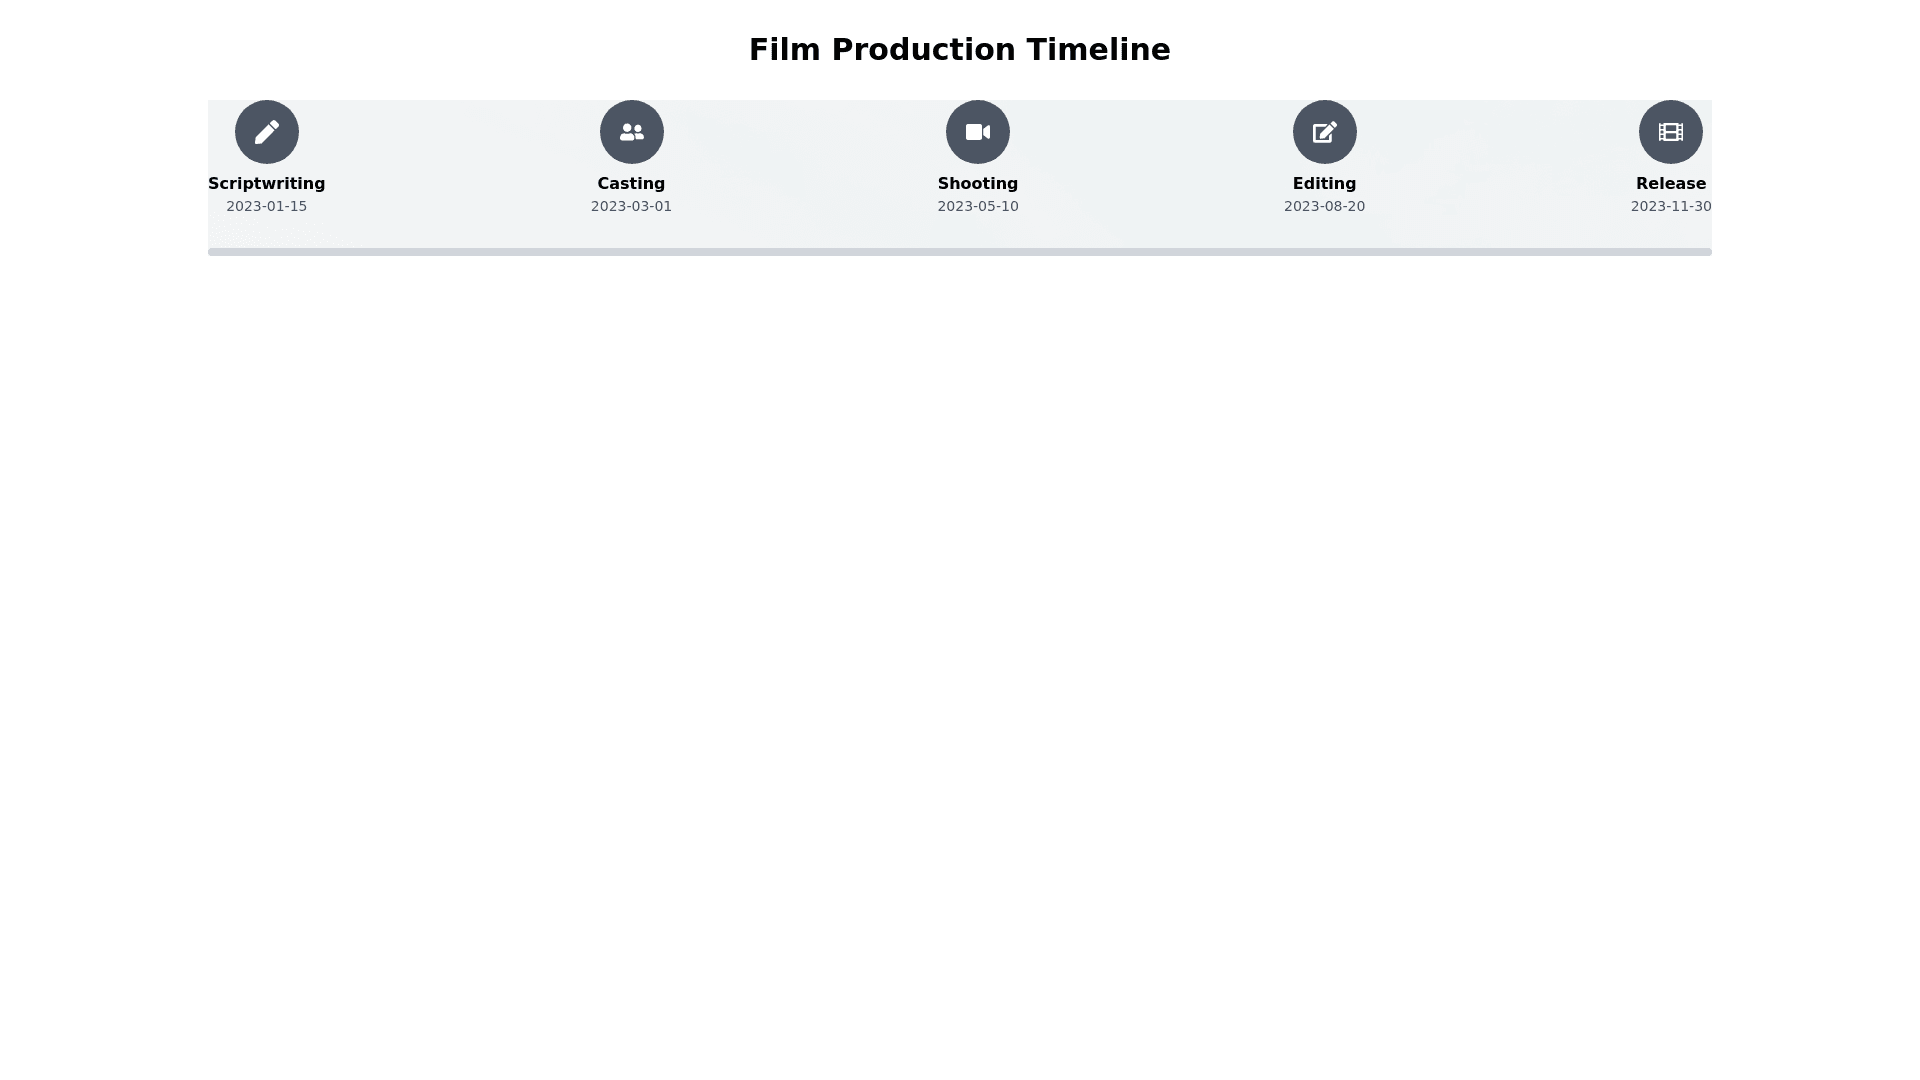The height and width of the screenshot is (1080, 1920).
Task: Open the Editing pen-and-square icon
Action: pyautogui.click(x=1324, y=132)
